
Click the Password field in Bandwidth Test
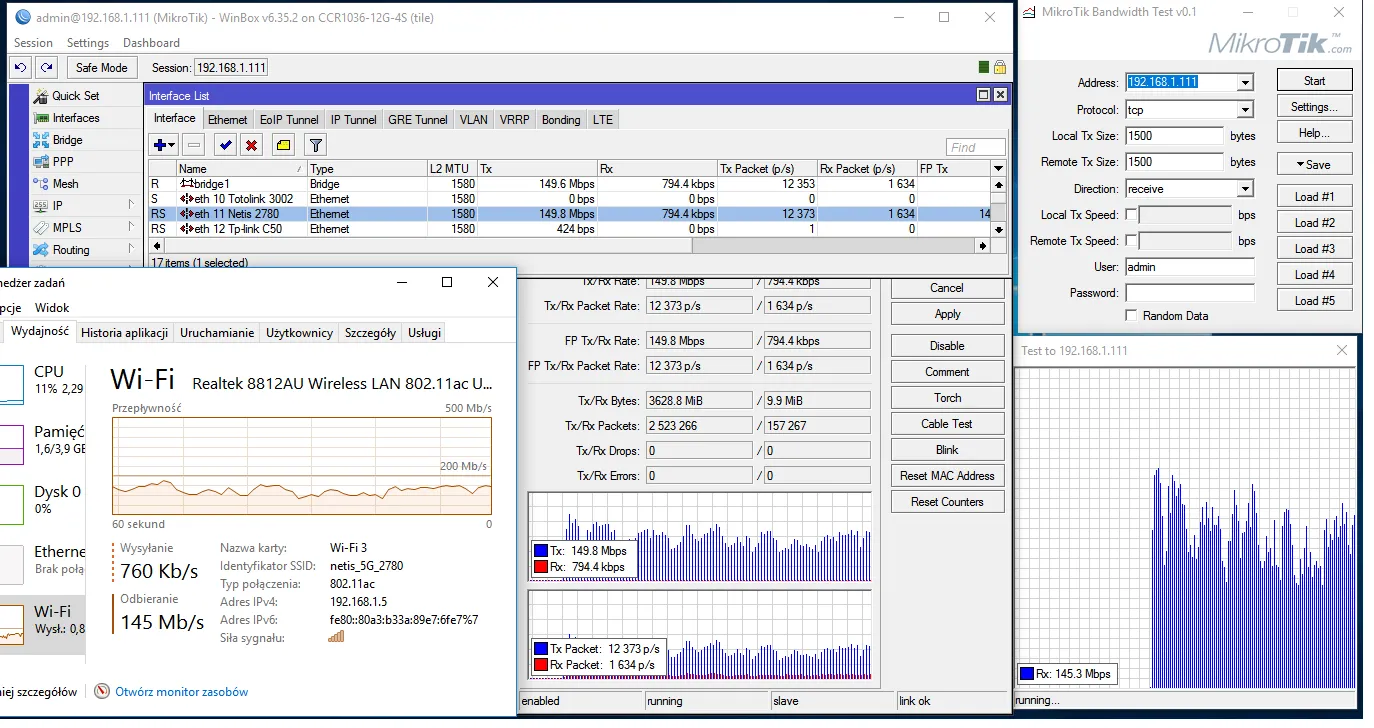pyautogui.click(x=1189, y=293)
